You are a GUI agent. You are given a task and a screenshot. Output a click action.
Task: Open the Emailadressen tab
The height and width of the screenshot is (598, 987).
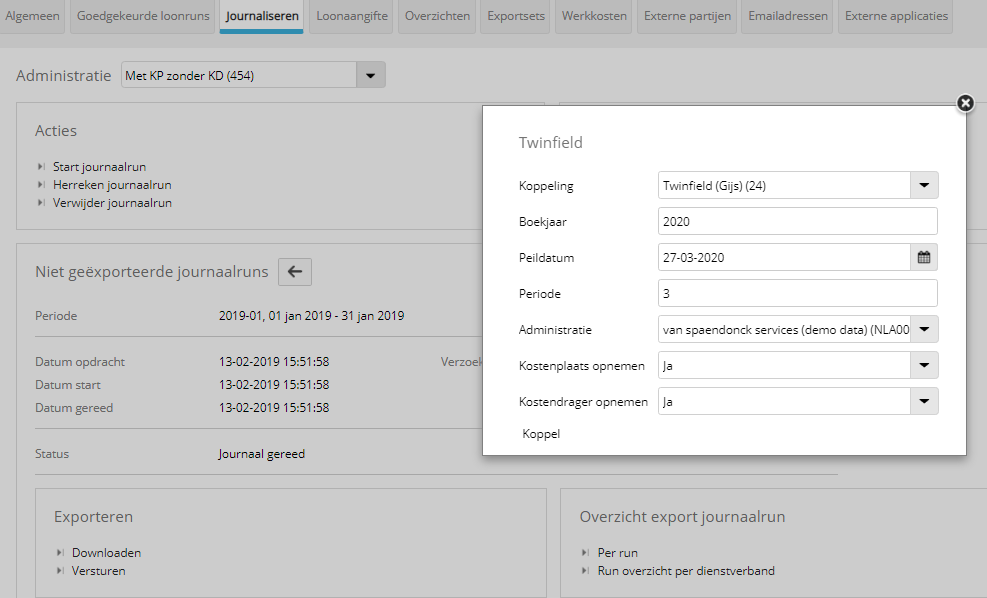(x=787, y=16)
